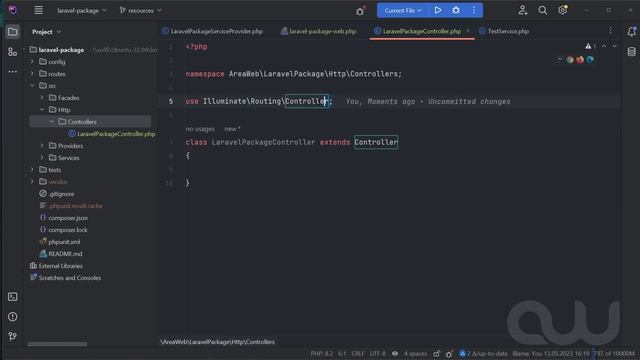
Task: Debug the current file
Action: 456,10
